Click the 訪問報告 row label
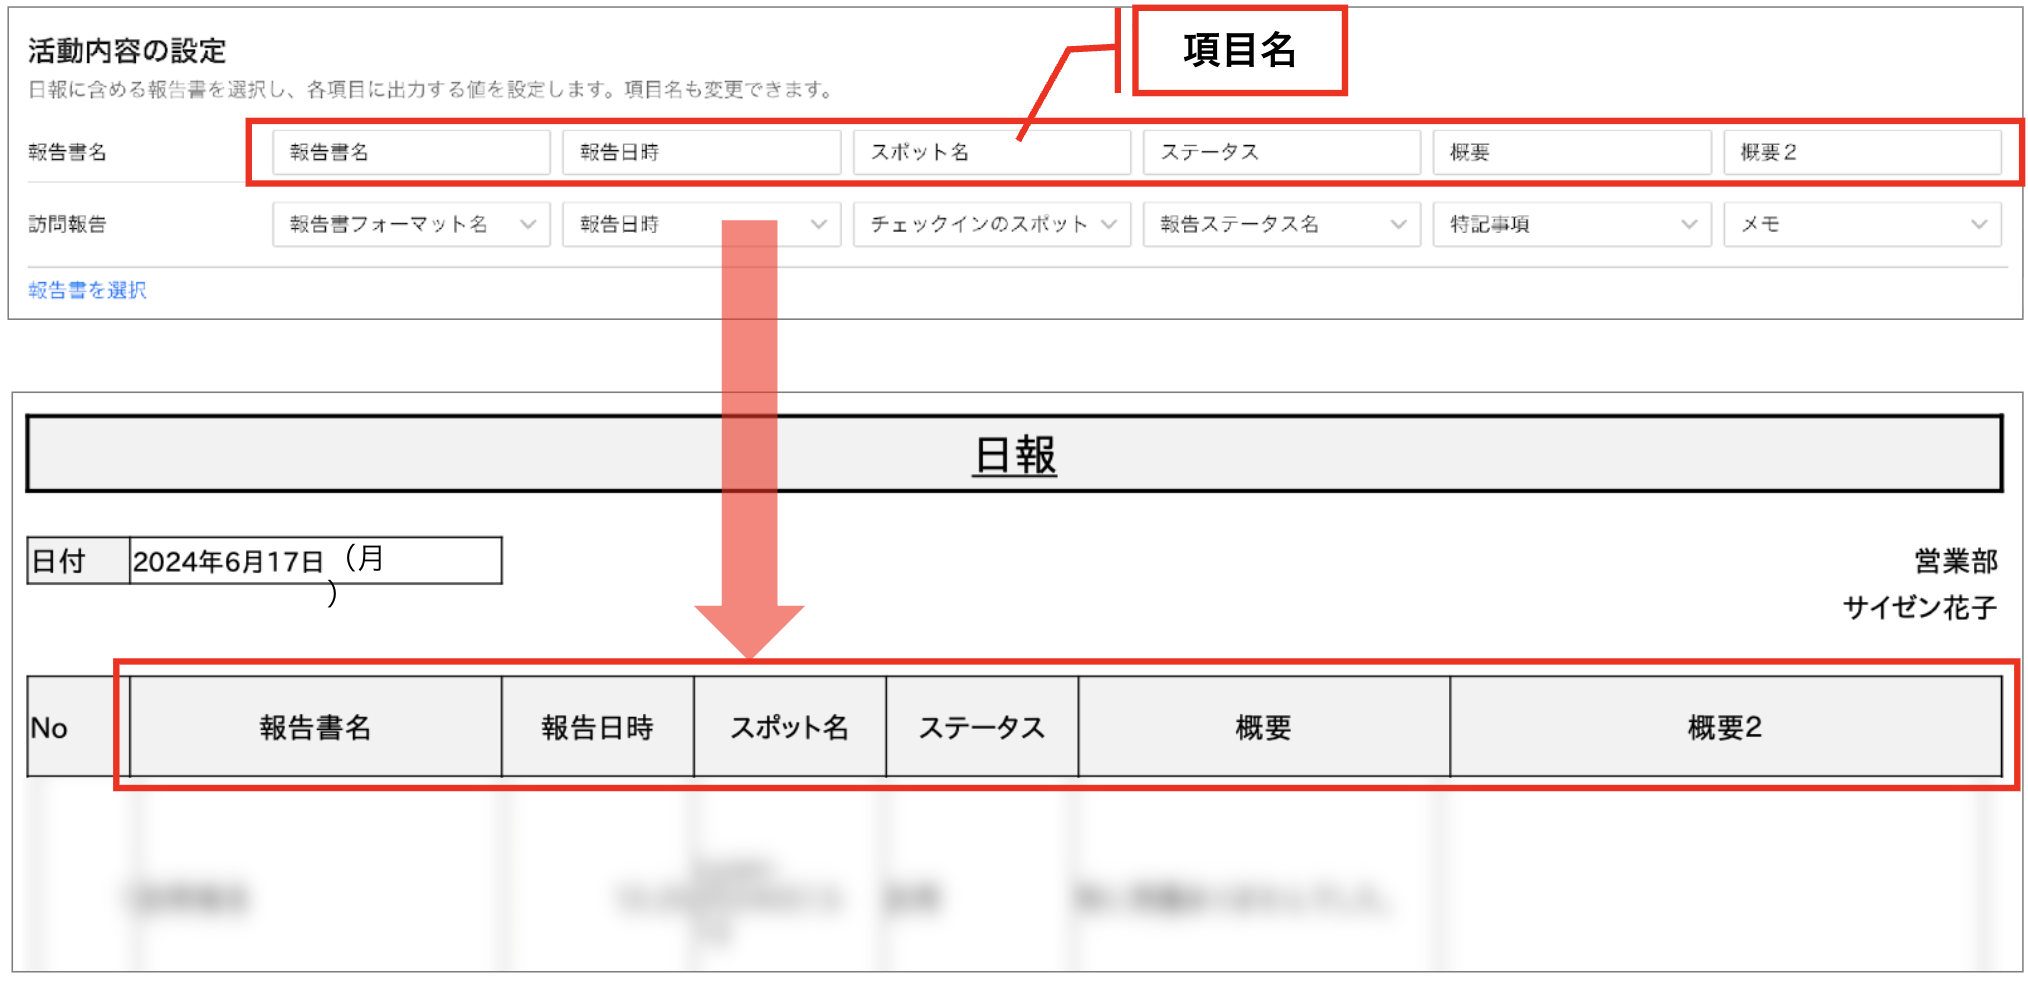 point(67,224)
